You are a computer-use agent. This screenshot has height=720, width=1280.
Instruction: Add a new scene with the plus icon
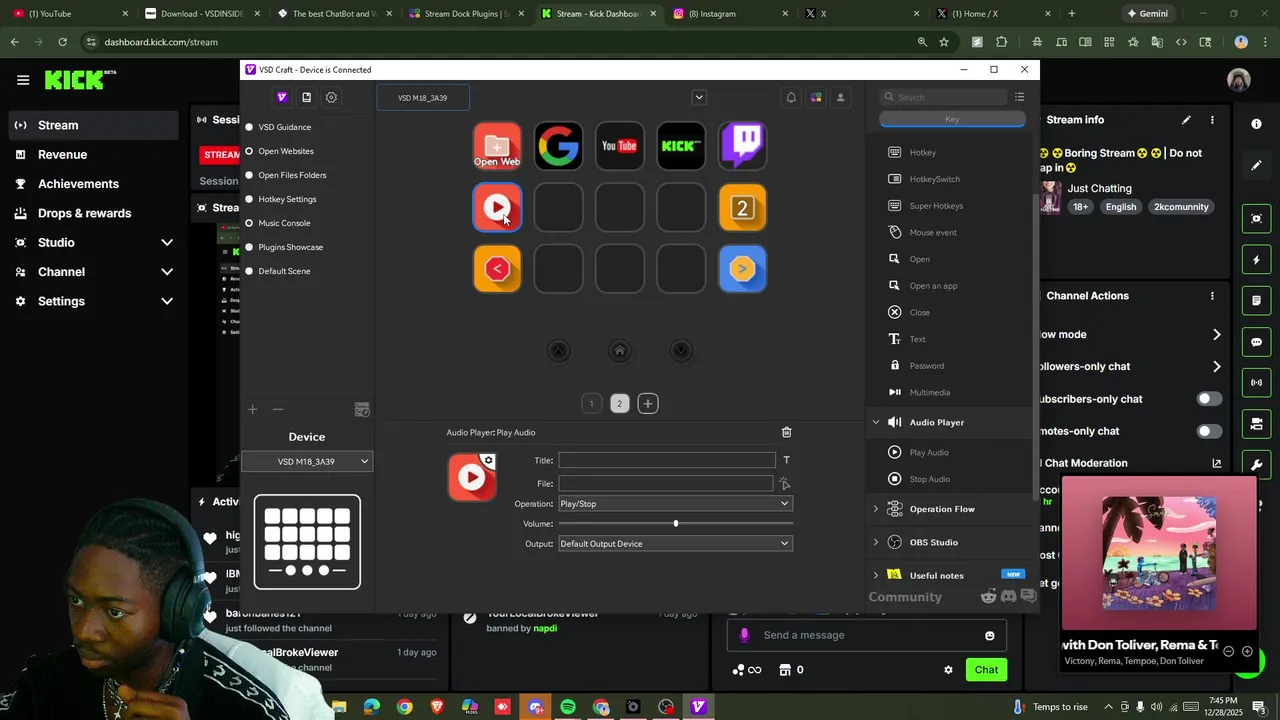[x=253, y=409]
